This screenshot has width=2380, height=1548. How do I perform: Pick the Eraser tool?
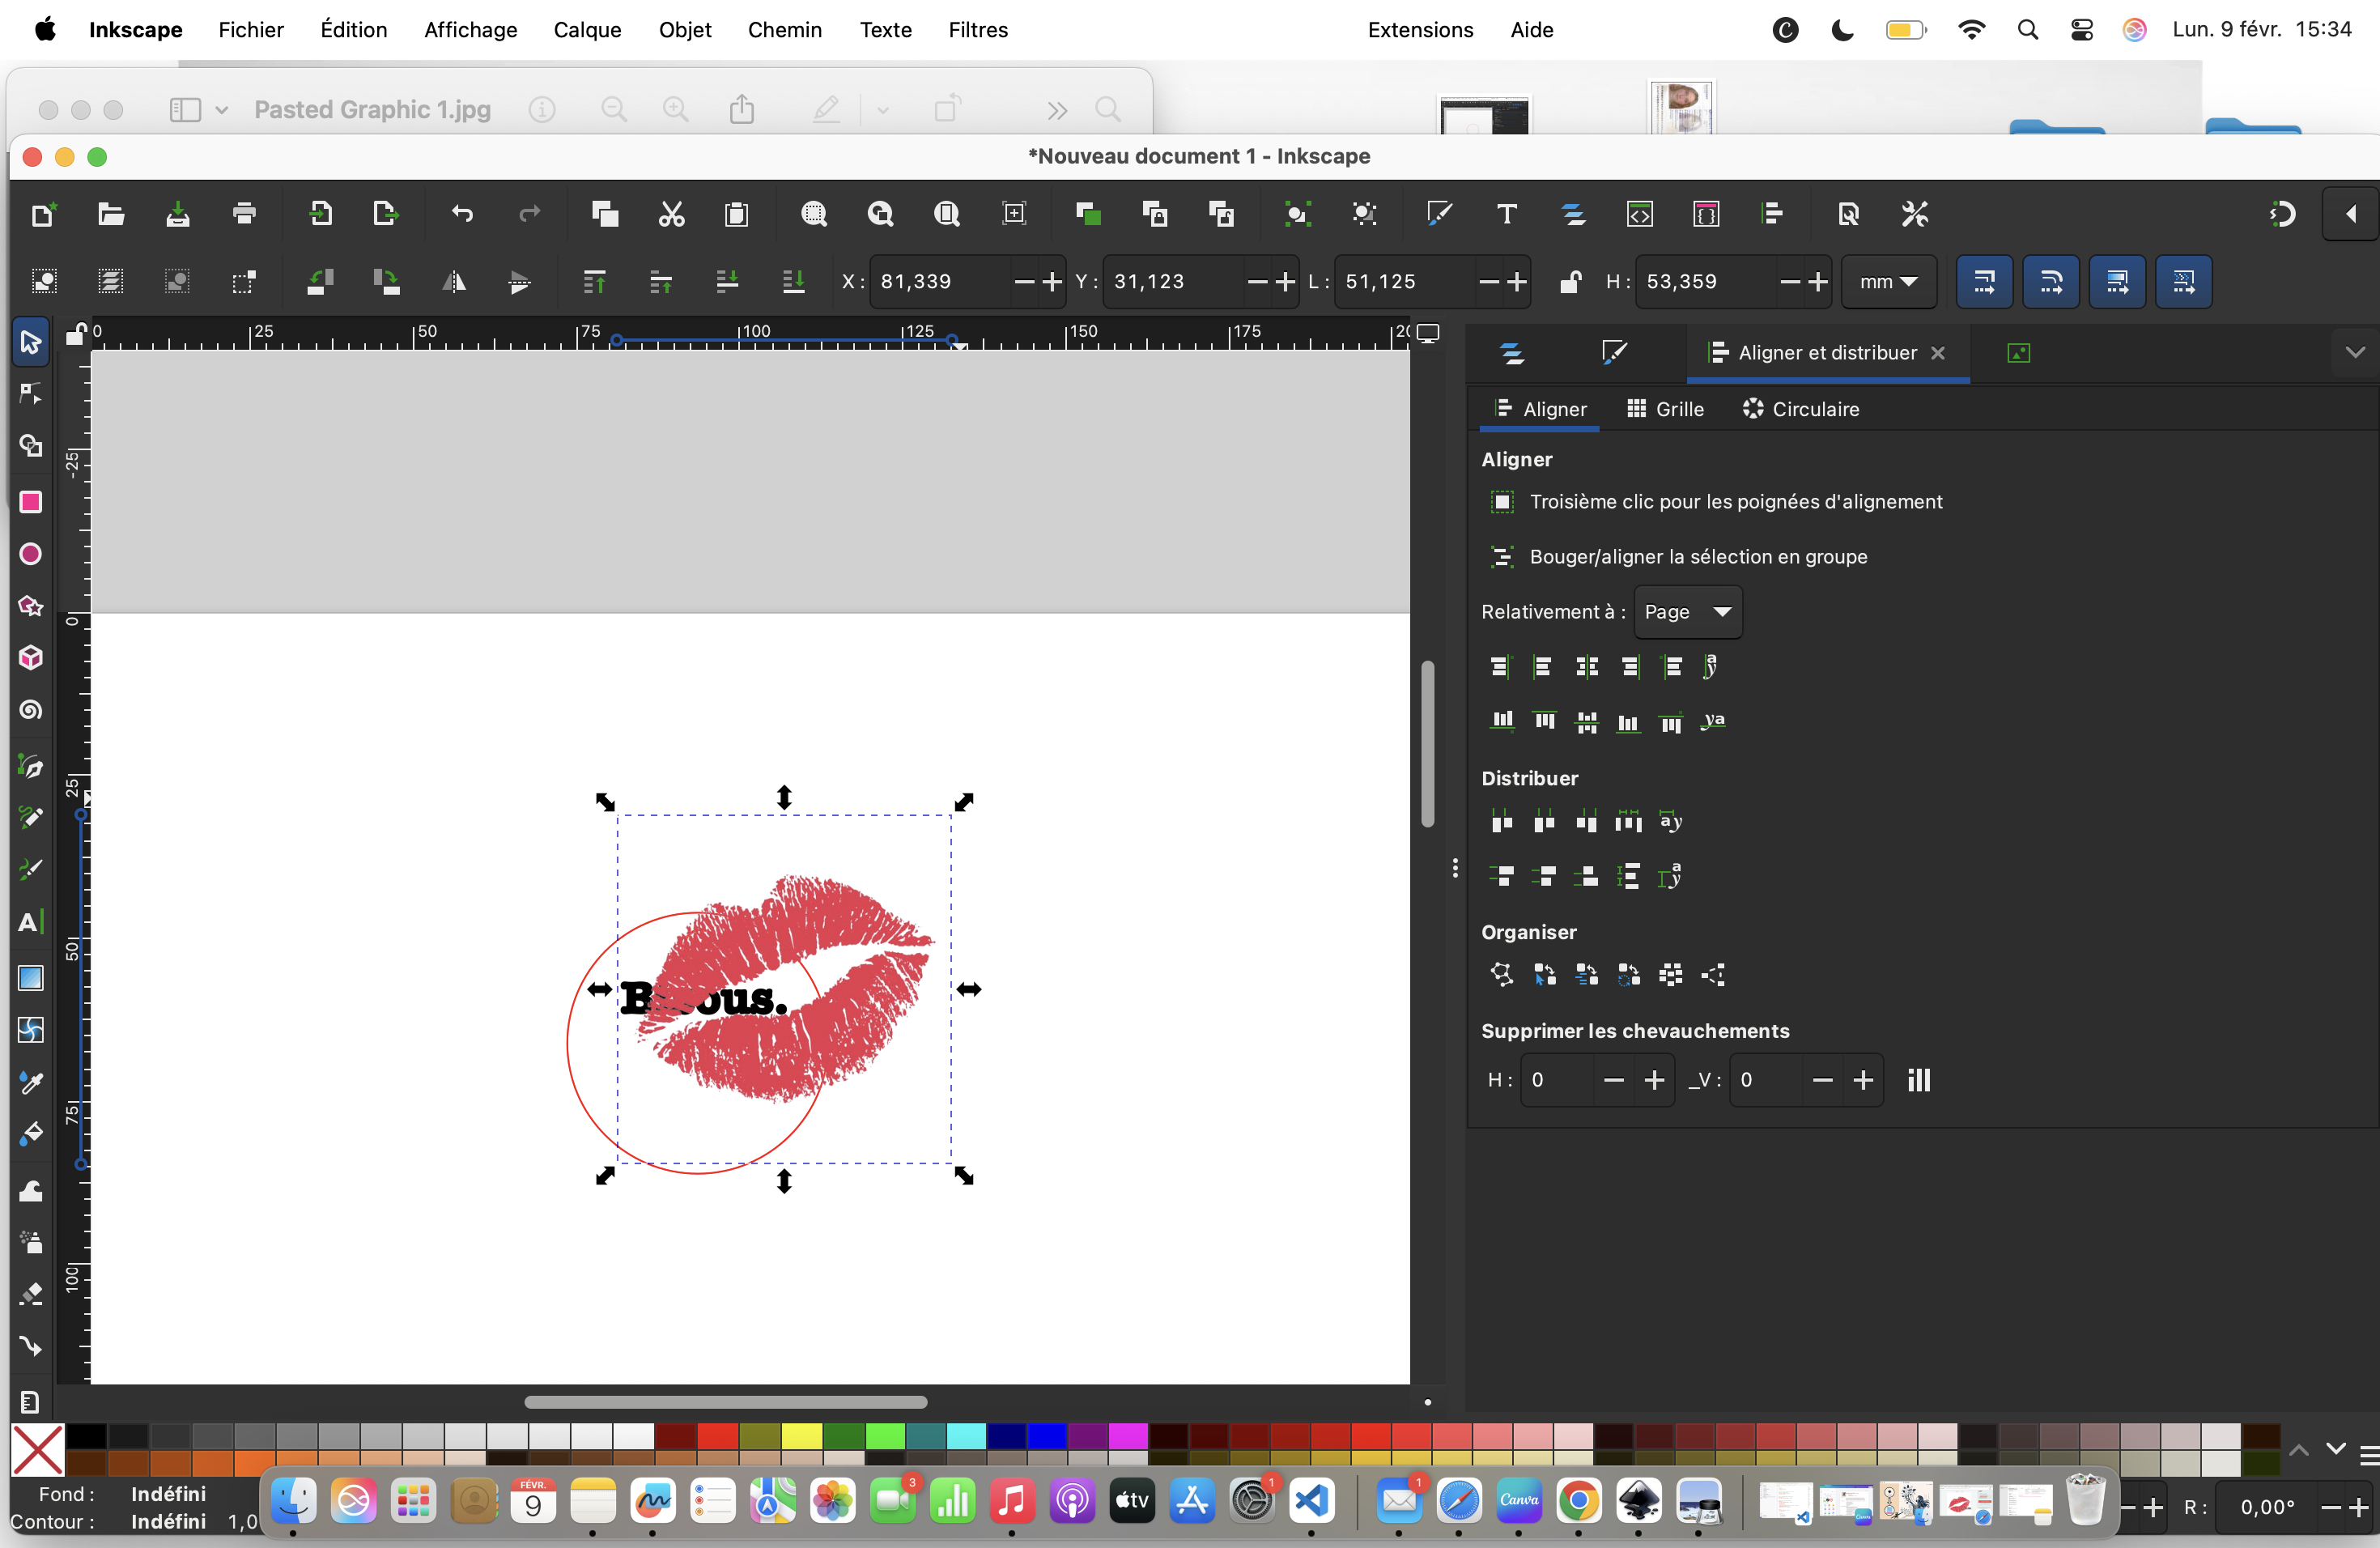pos(30,1294)
